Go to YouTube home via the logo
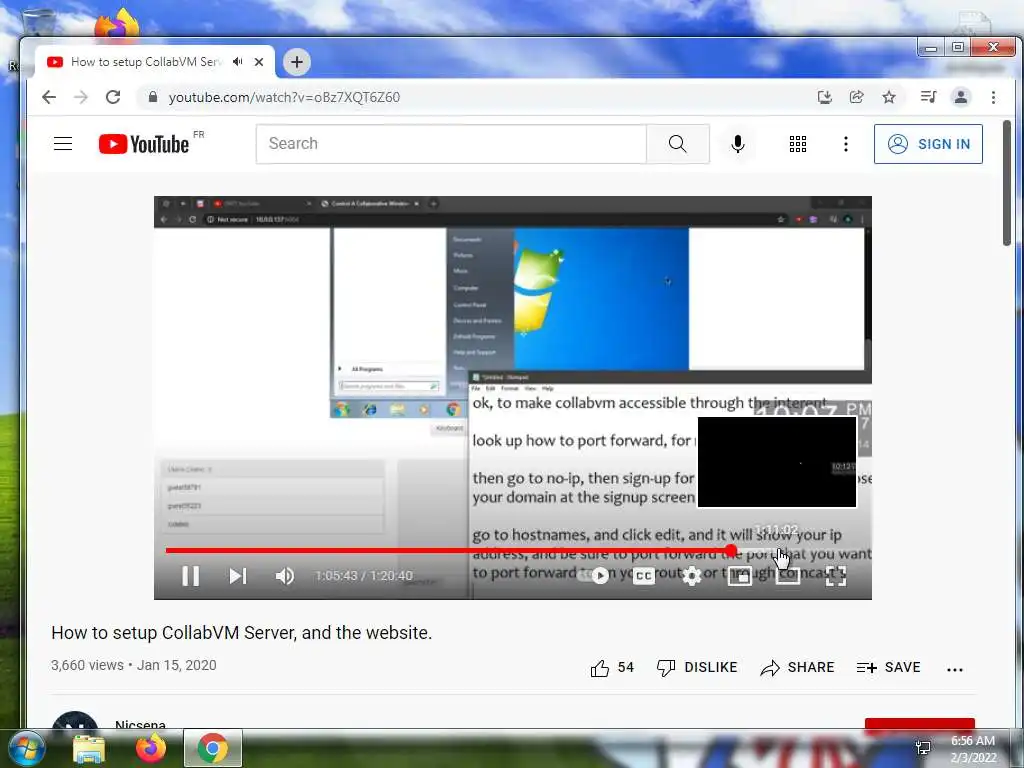 pos(144,144)
